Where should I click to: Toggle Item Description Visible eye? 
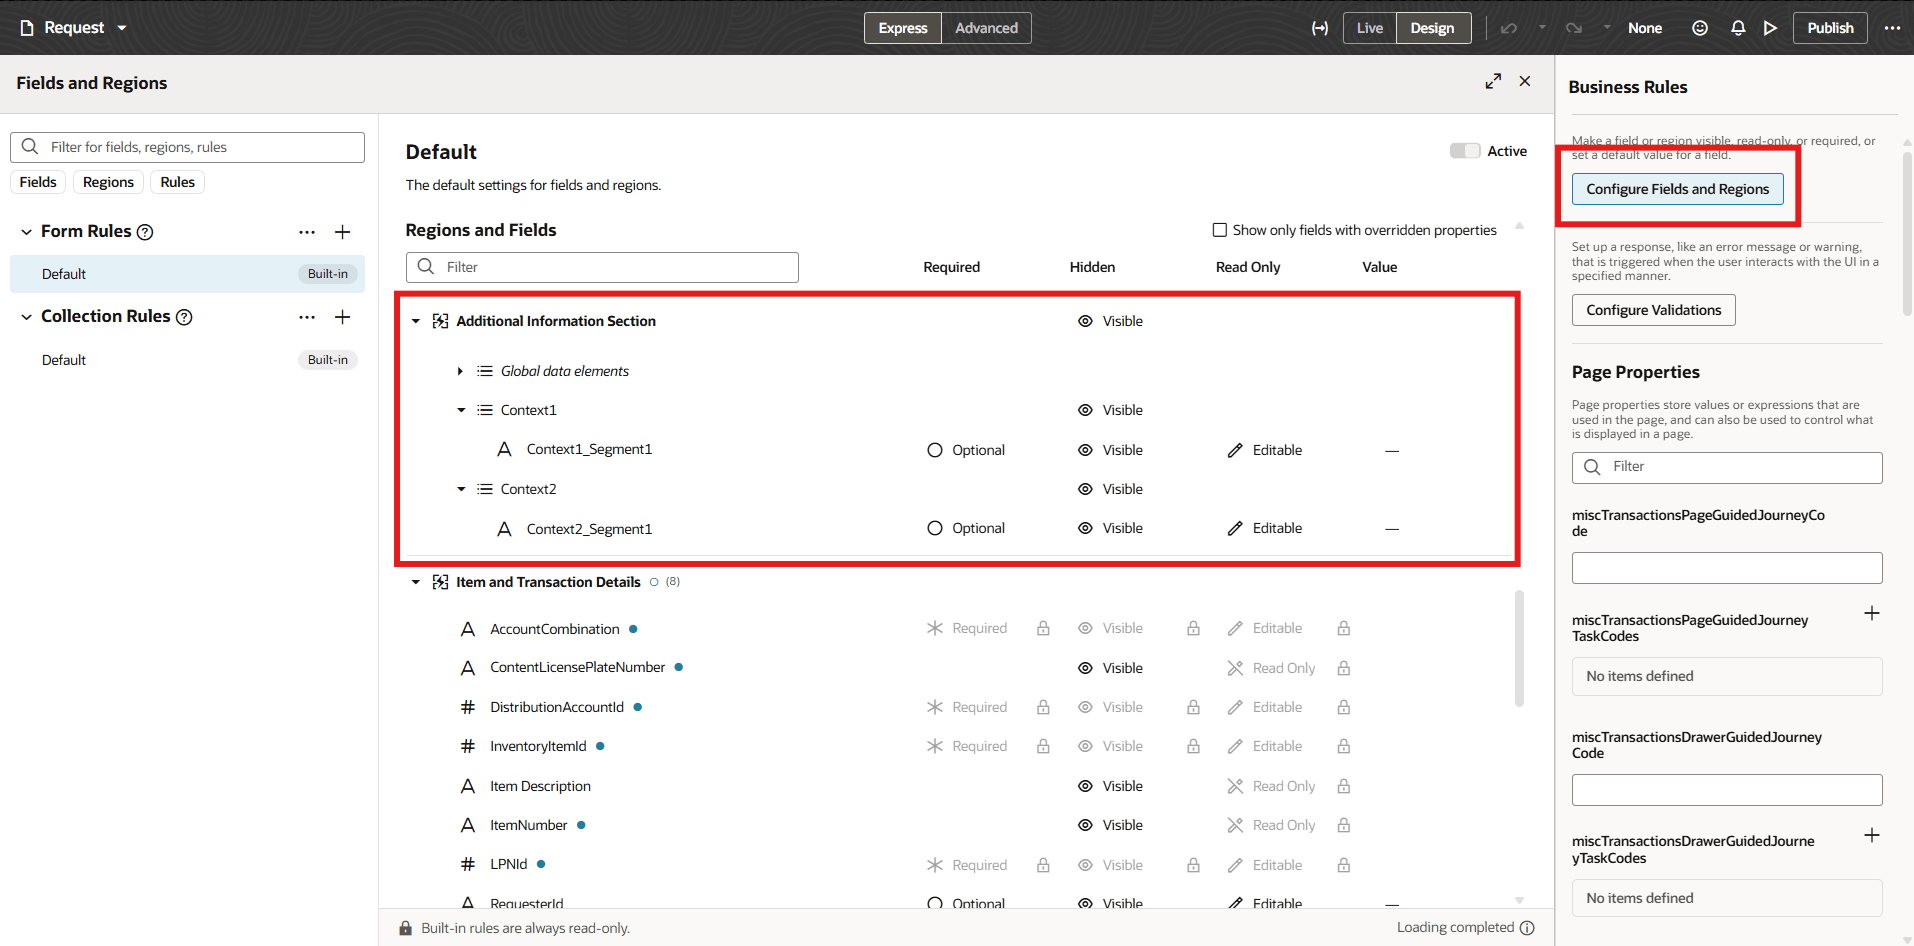[x=1085, y=786]
